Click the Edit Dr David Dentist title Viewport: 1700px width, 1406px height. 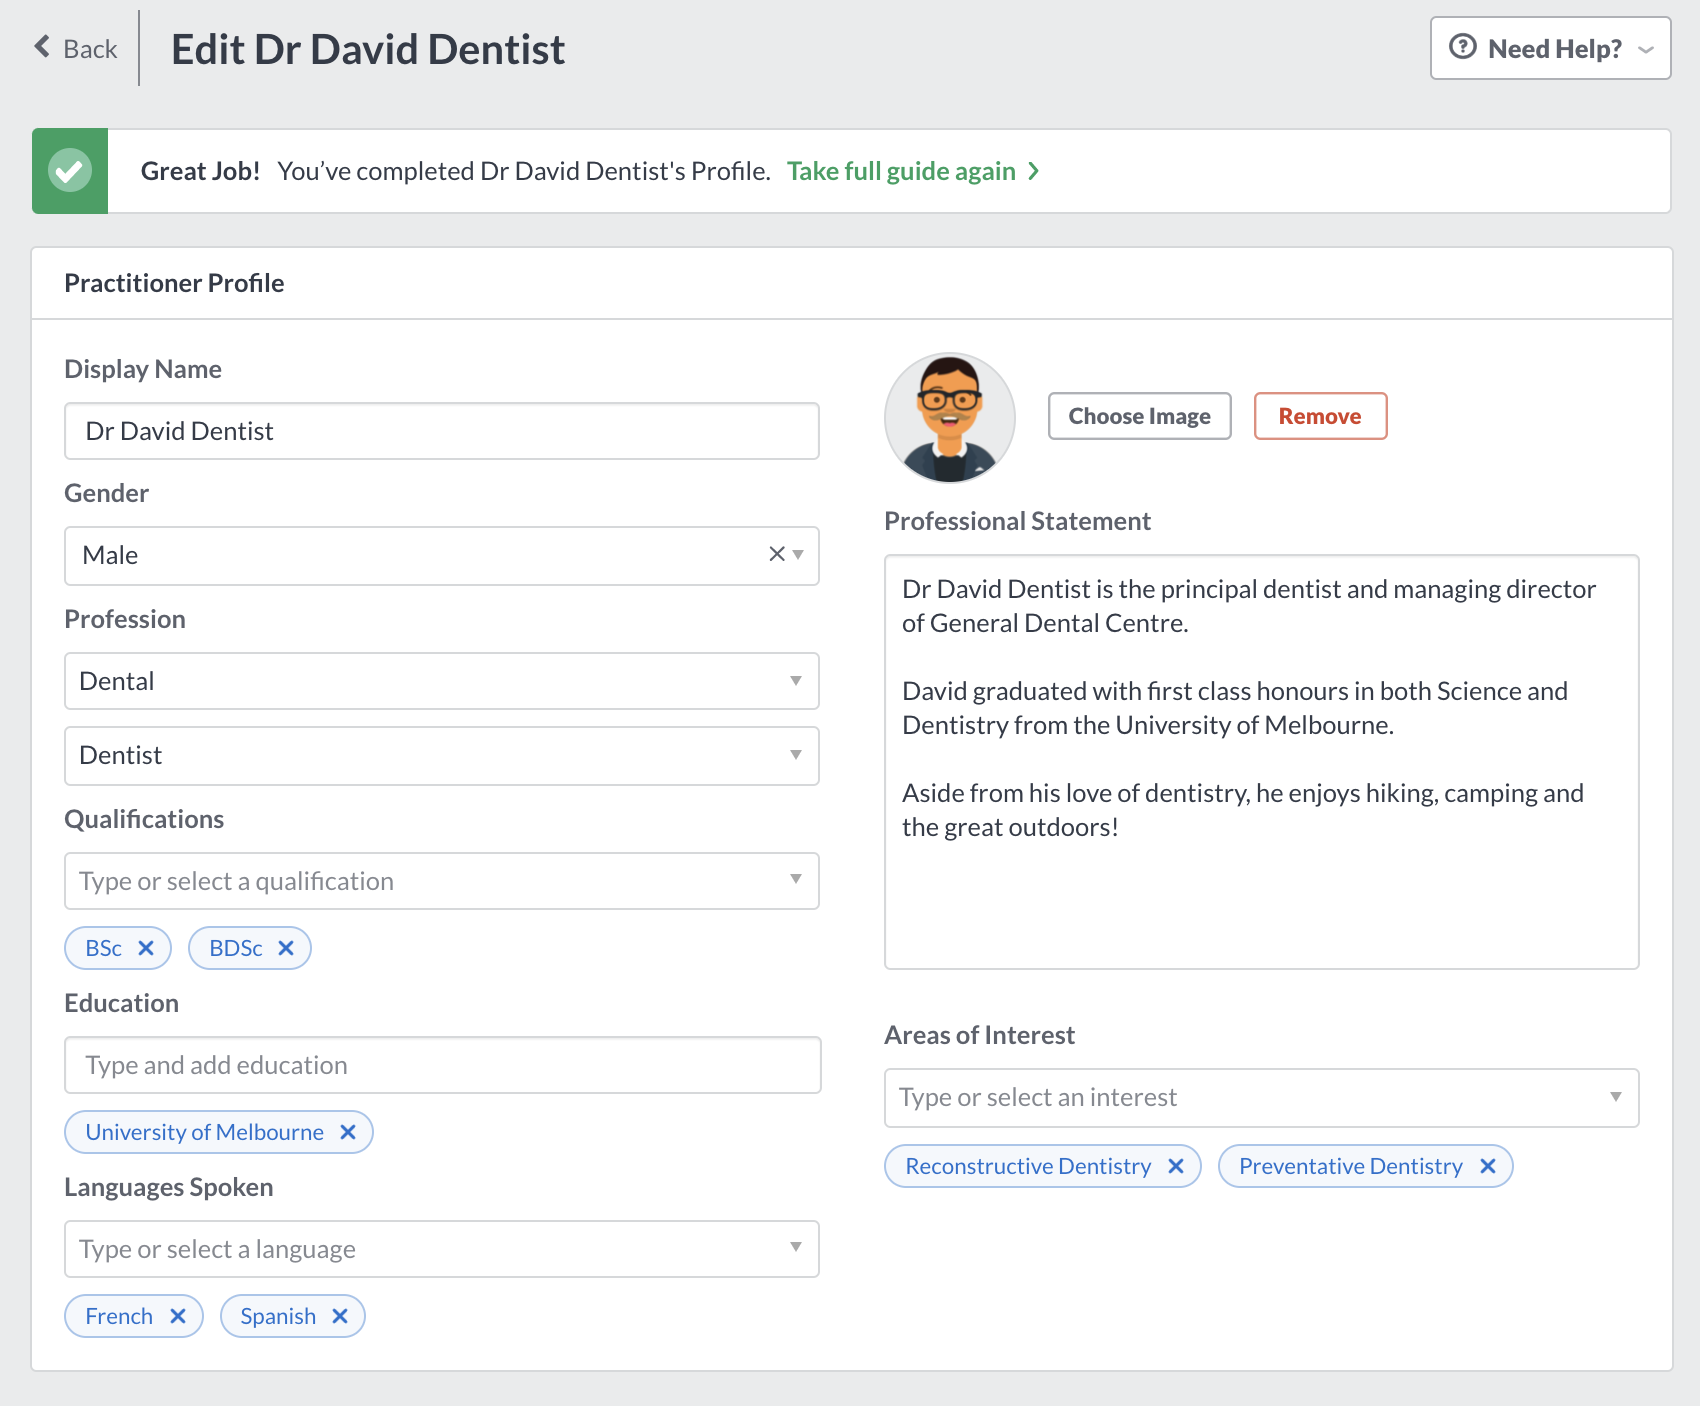[x=368, y=49]
